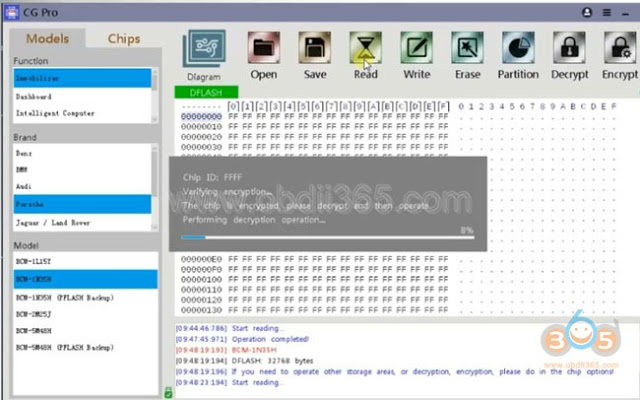Open the user account icon
Image resolution: width=640 pixels, height=400 pixels.
[587, 13]
